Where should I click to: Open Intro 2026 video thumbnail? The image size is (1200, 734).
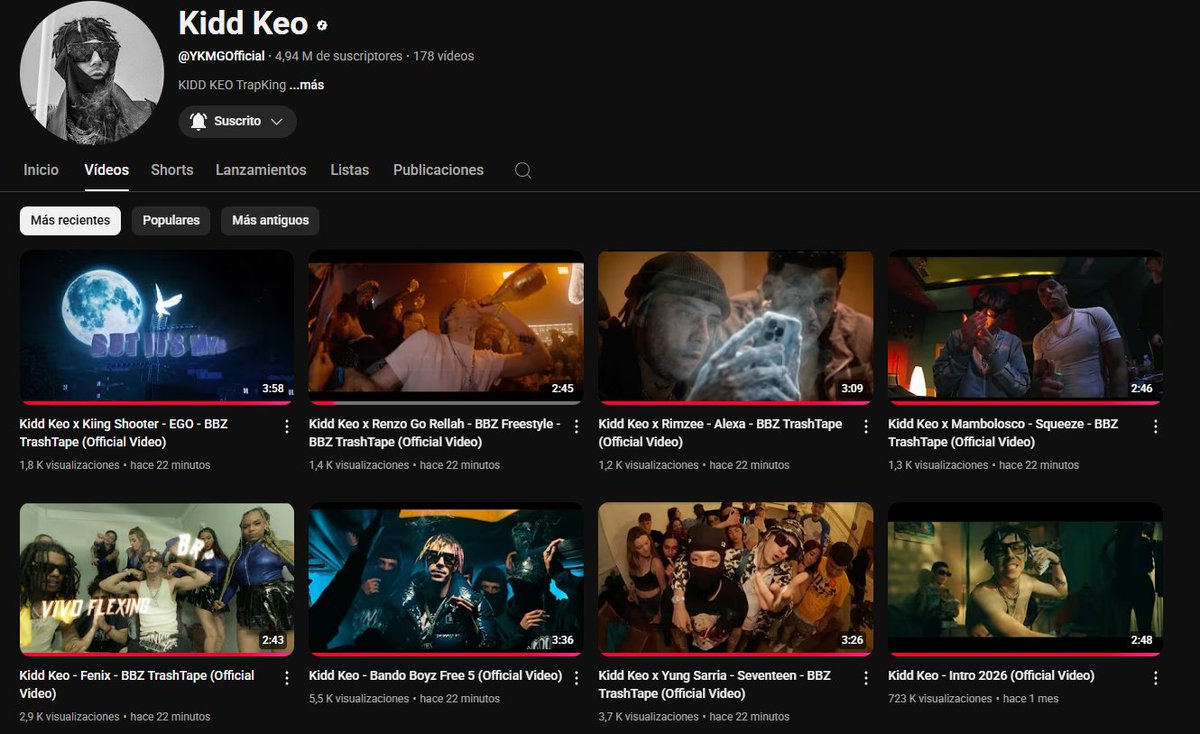pyautogui.click(x=1025, y=578)
